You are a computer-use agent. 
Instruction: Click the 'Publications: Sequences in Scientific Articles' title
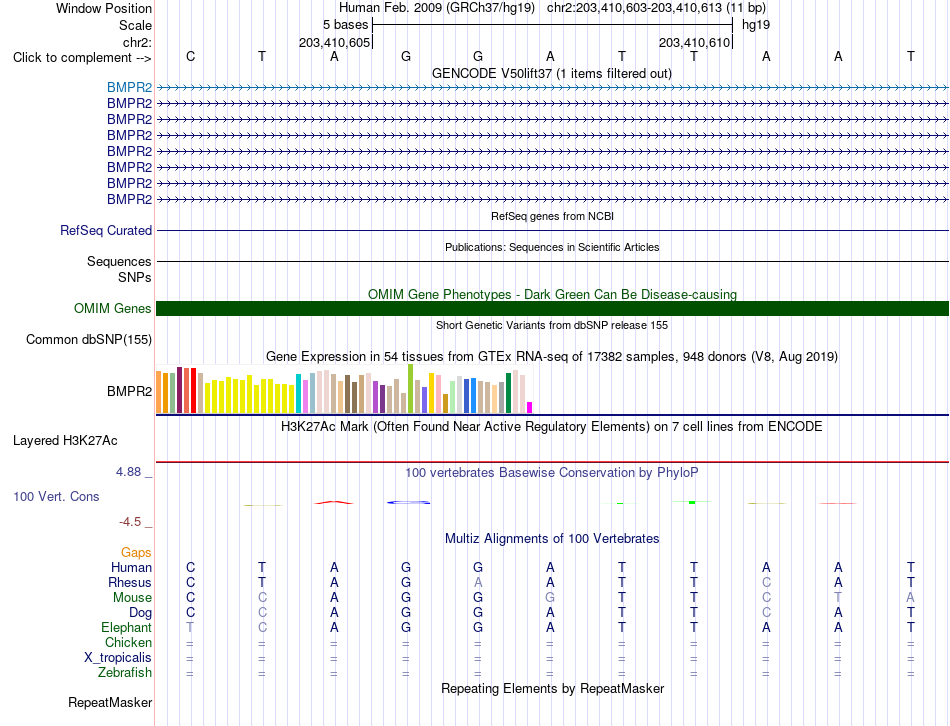552,247
